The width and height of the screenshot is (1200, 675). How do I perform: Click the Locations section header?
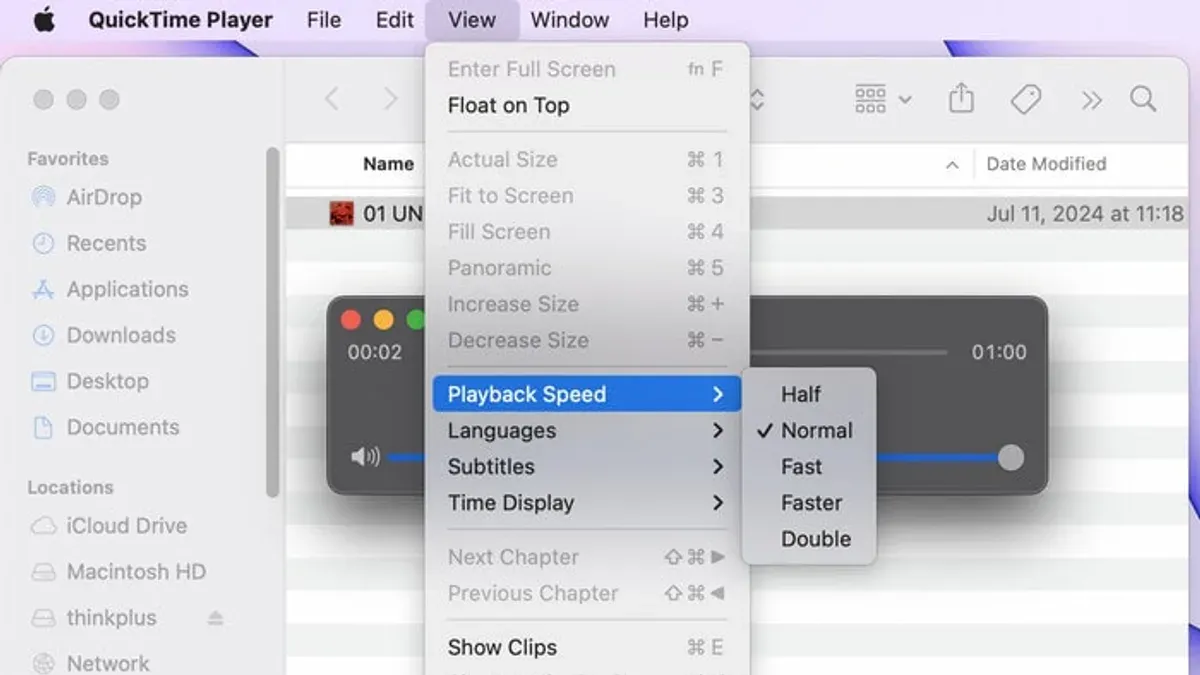70,488
